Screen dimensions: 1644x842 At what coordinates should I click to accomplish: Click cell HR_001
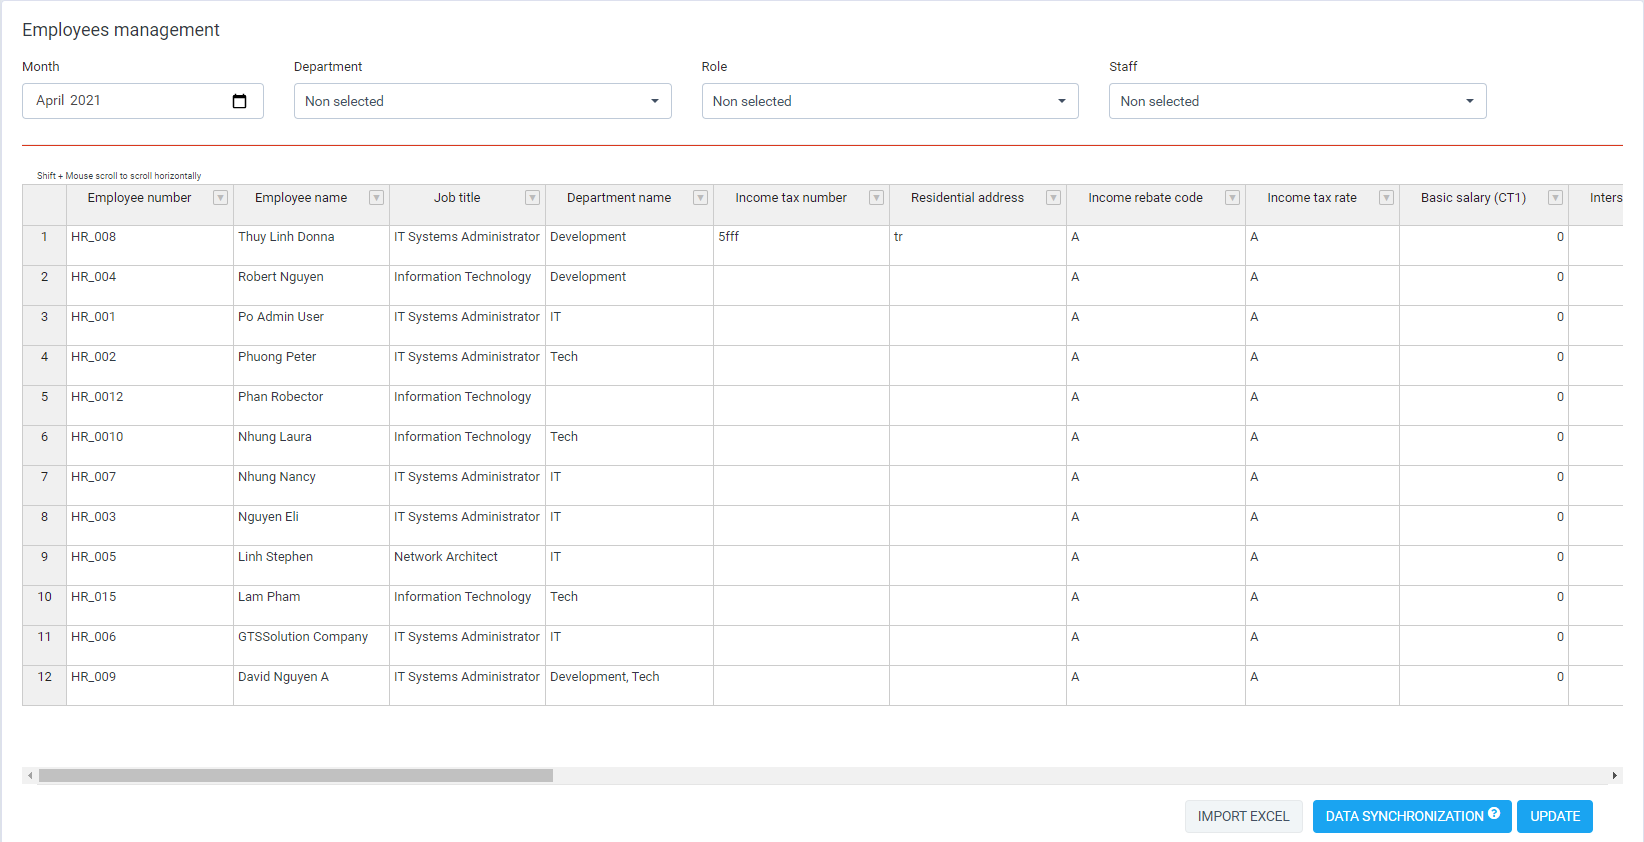150,325
